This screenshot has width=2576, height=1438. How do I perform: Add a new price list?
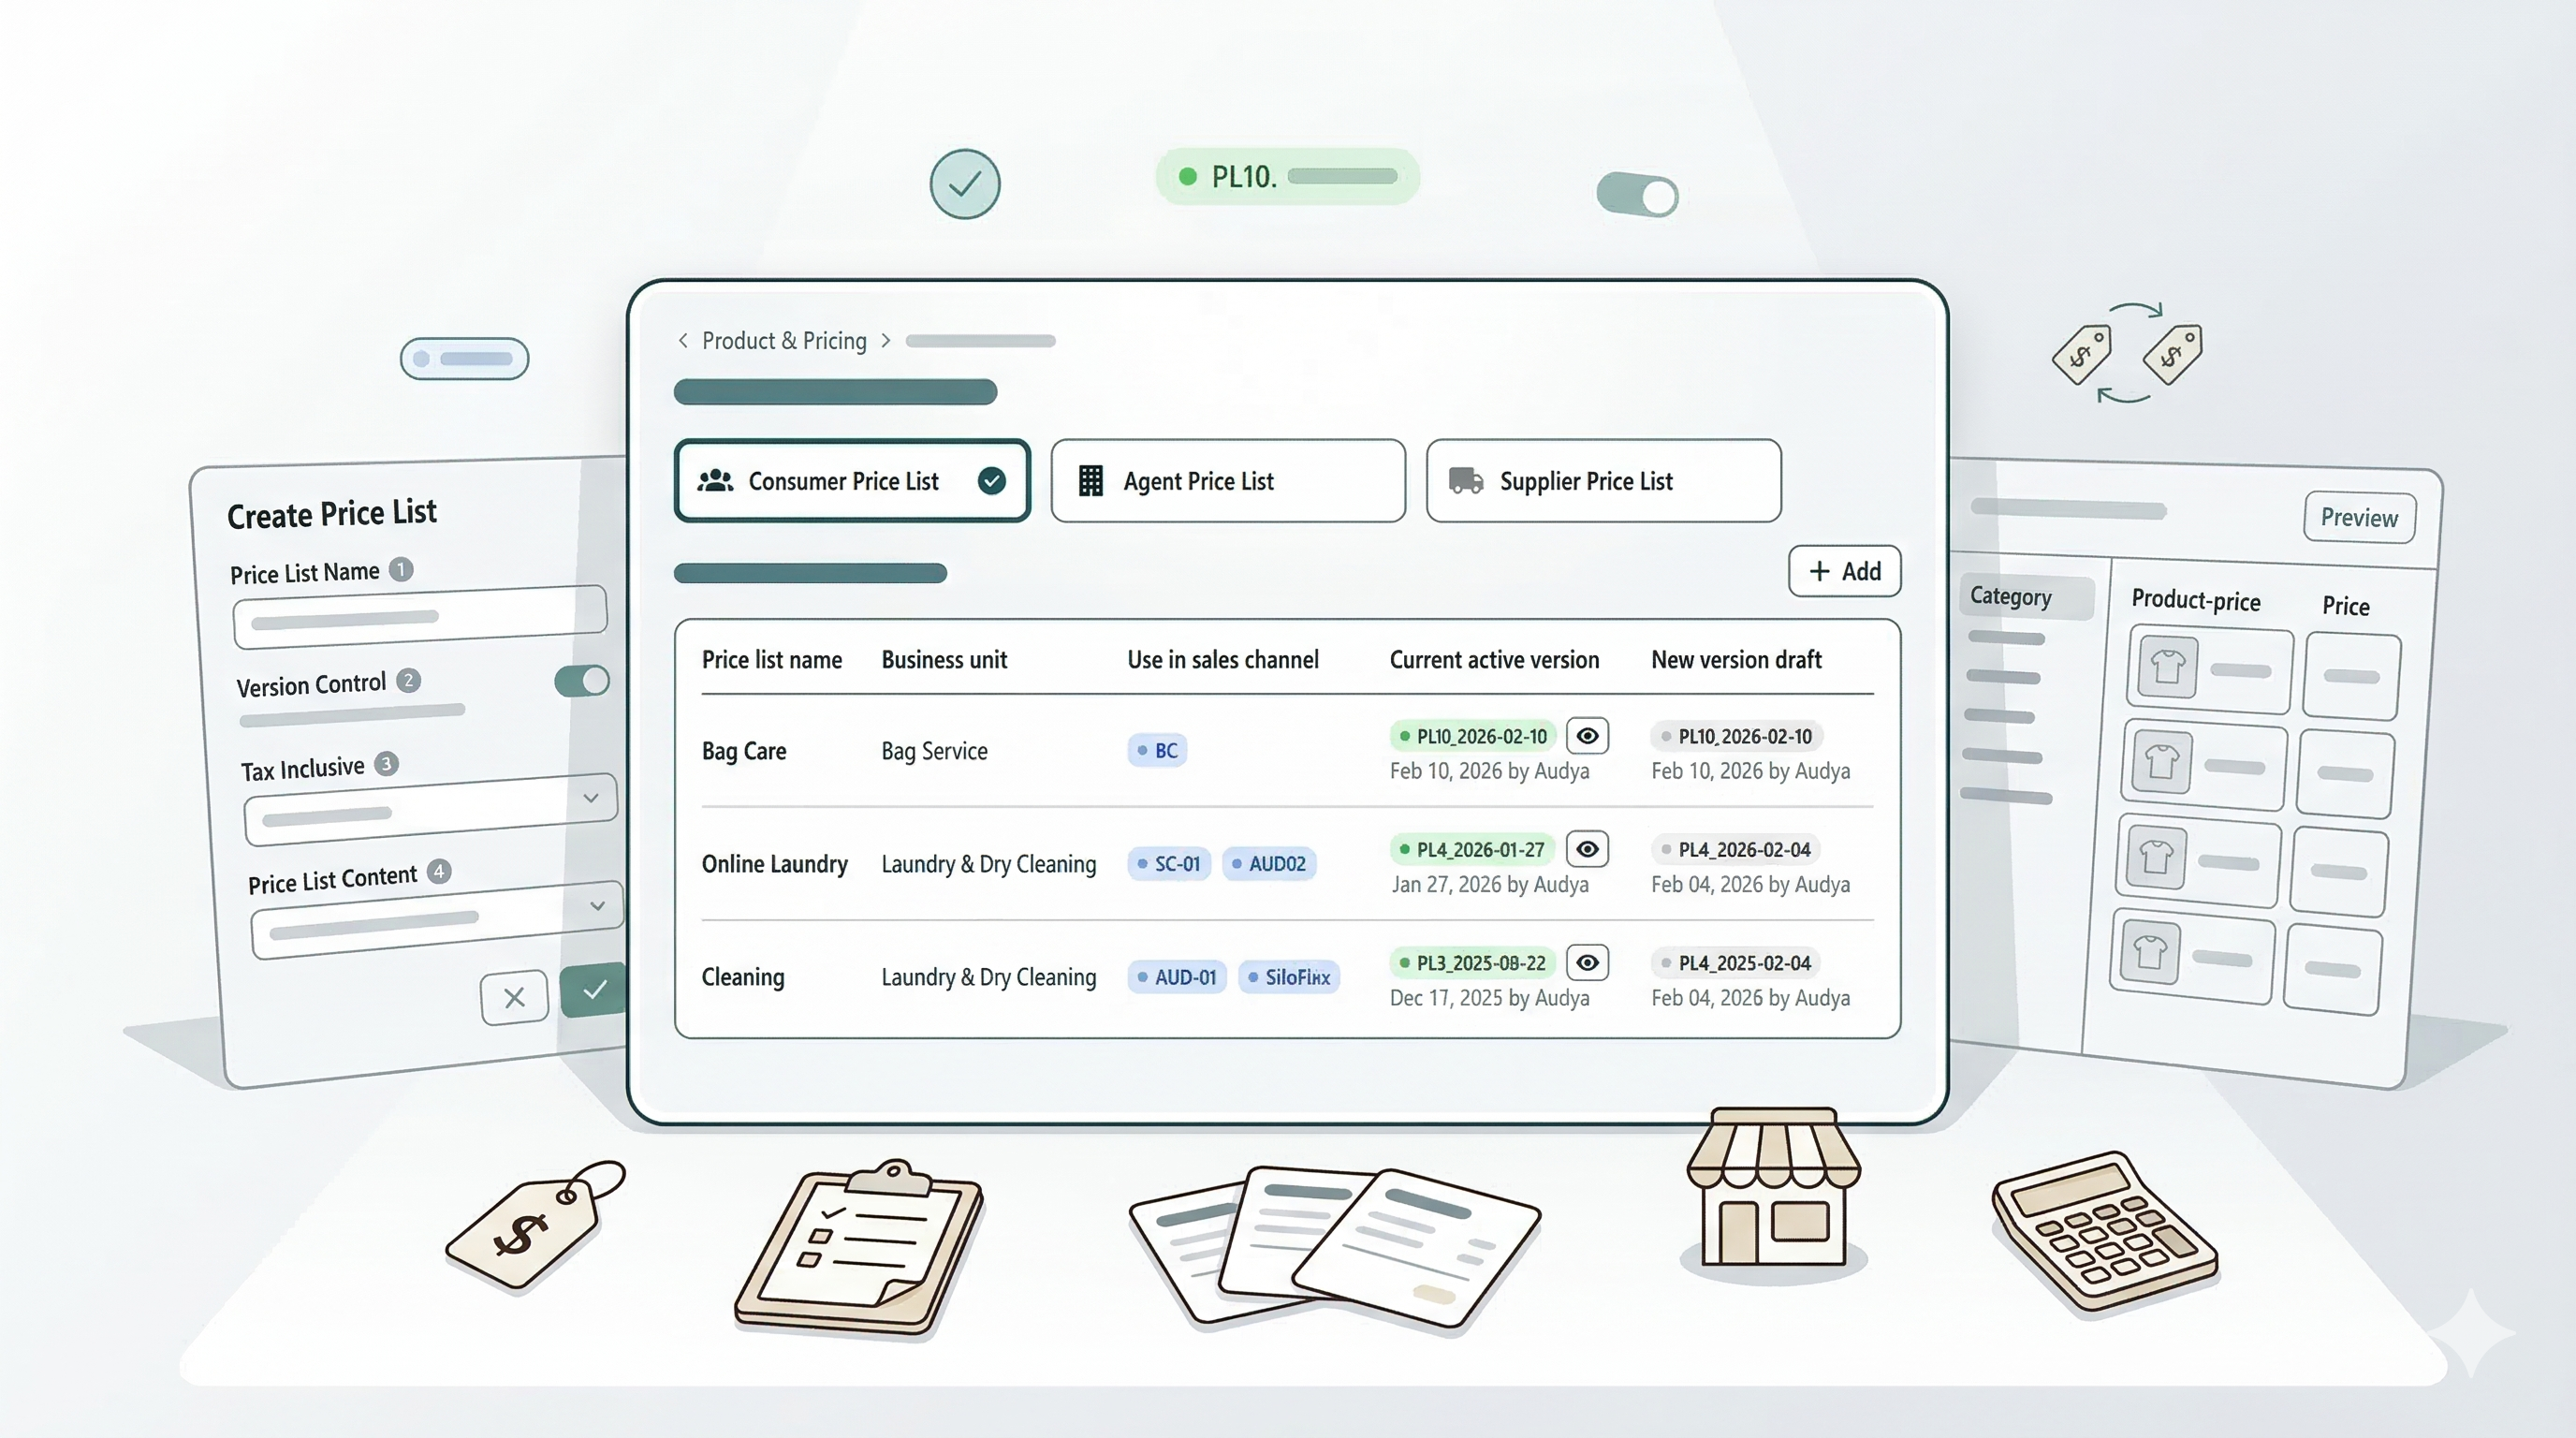[1844, 571]
